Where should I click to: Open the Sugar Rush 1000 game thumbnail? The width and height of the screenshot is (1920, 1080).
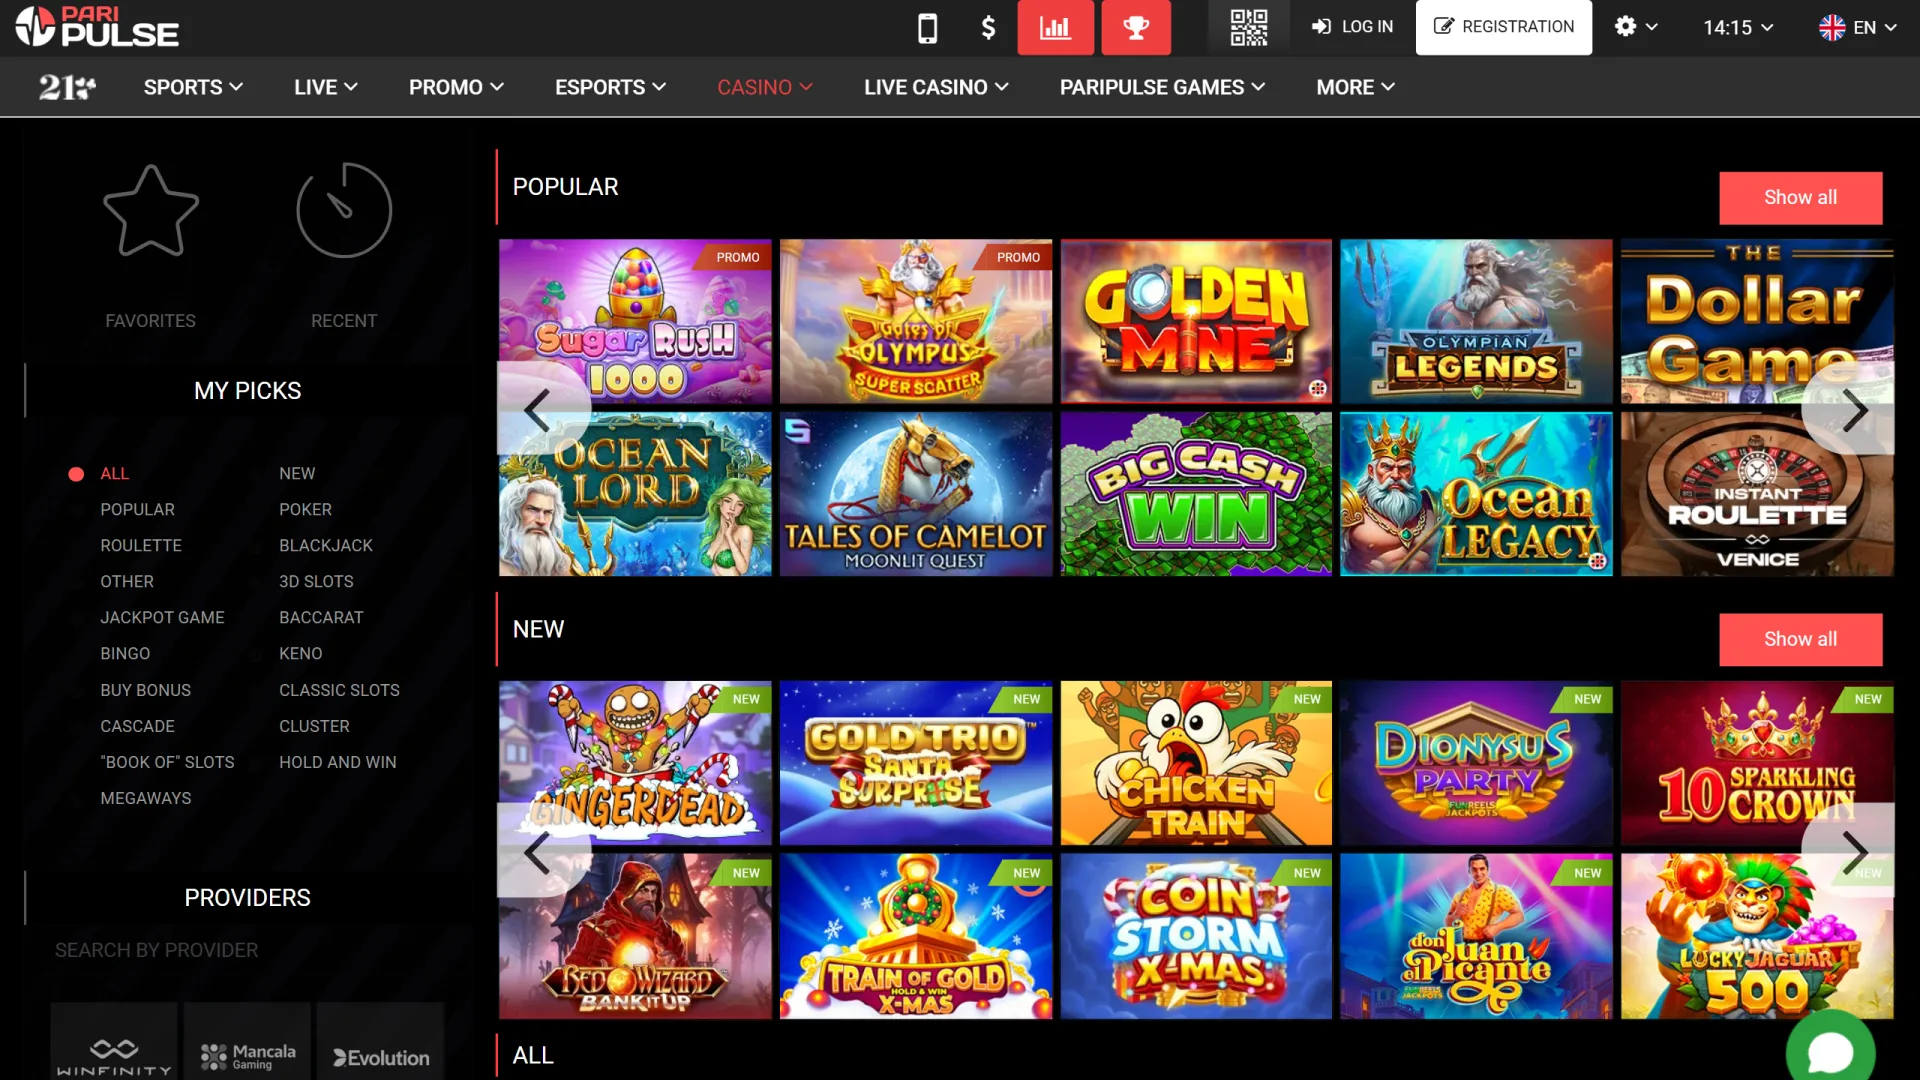pyautogui.click(x=635, y=321)
